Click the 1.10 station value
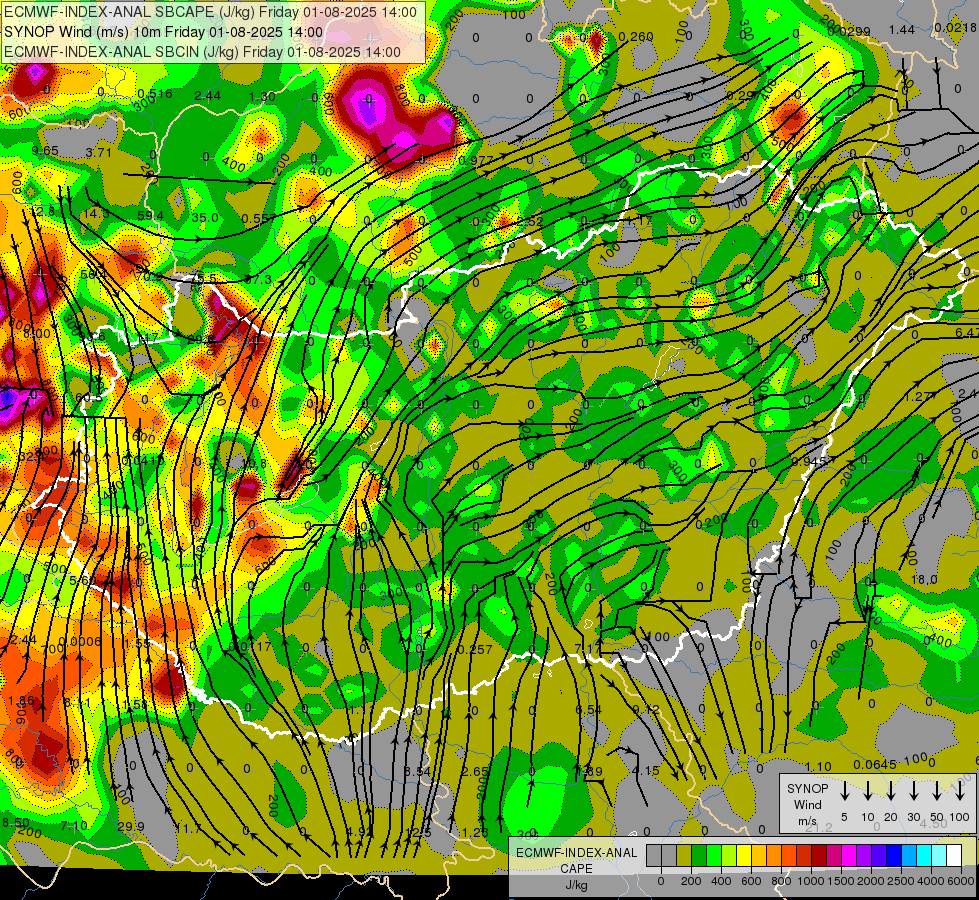Screen dimensions: 979x900 tap(818, 766)
